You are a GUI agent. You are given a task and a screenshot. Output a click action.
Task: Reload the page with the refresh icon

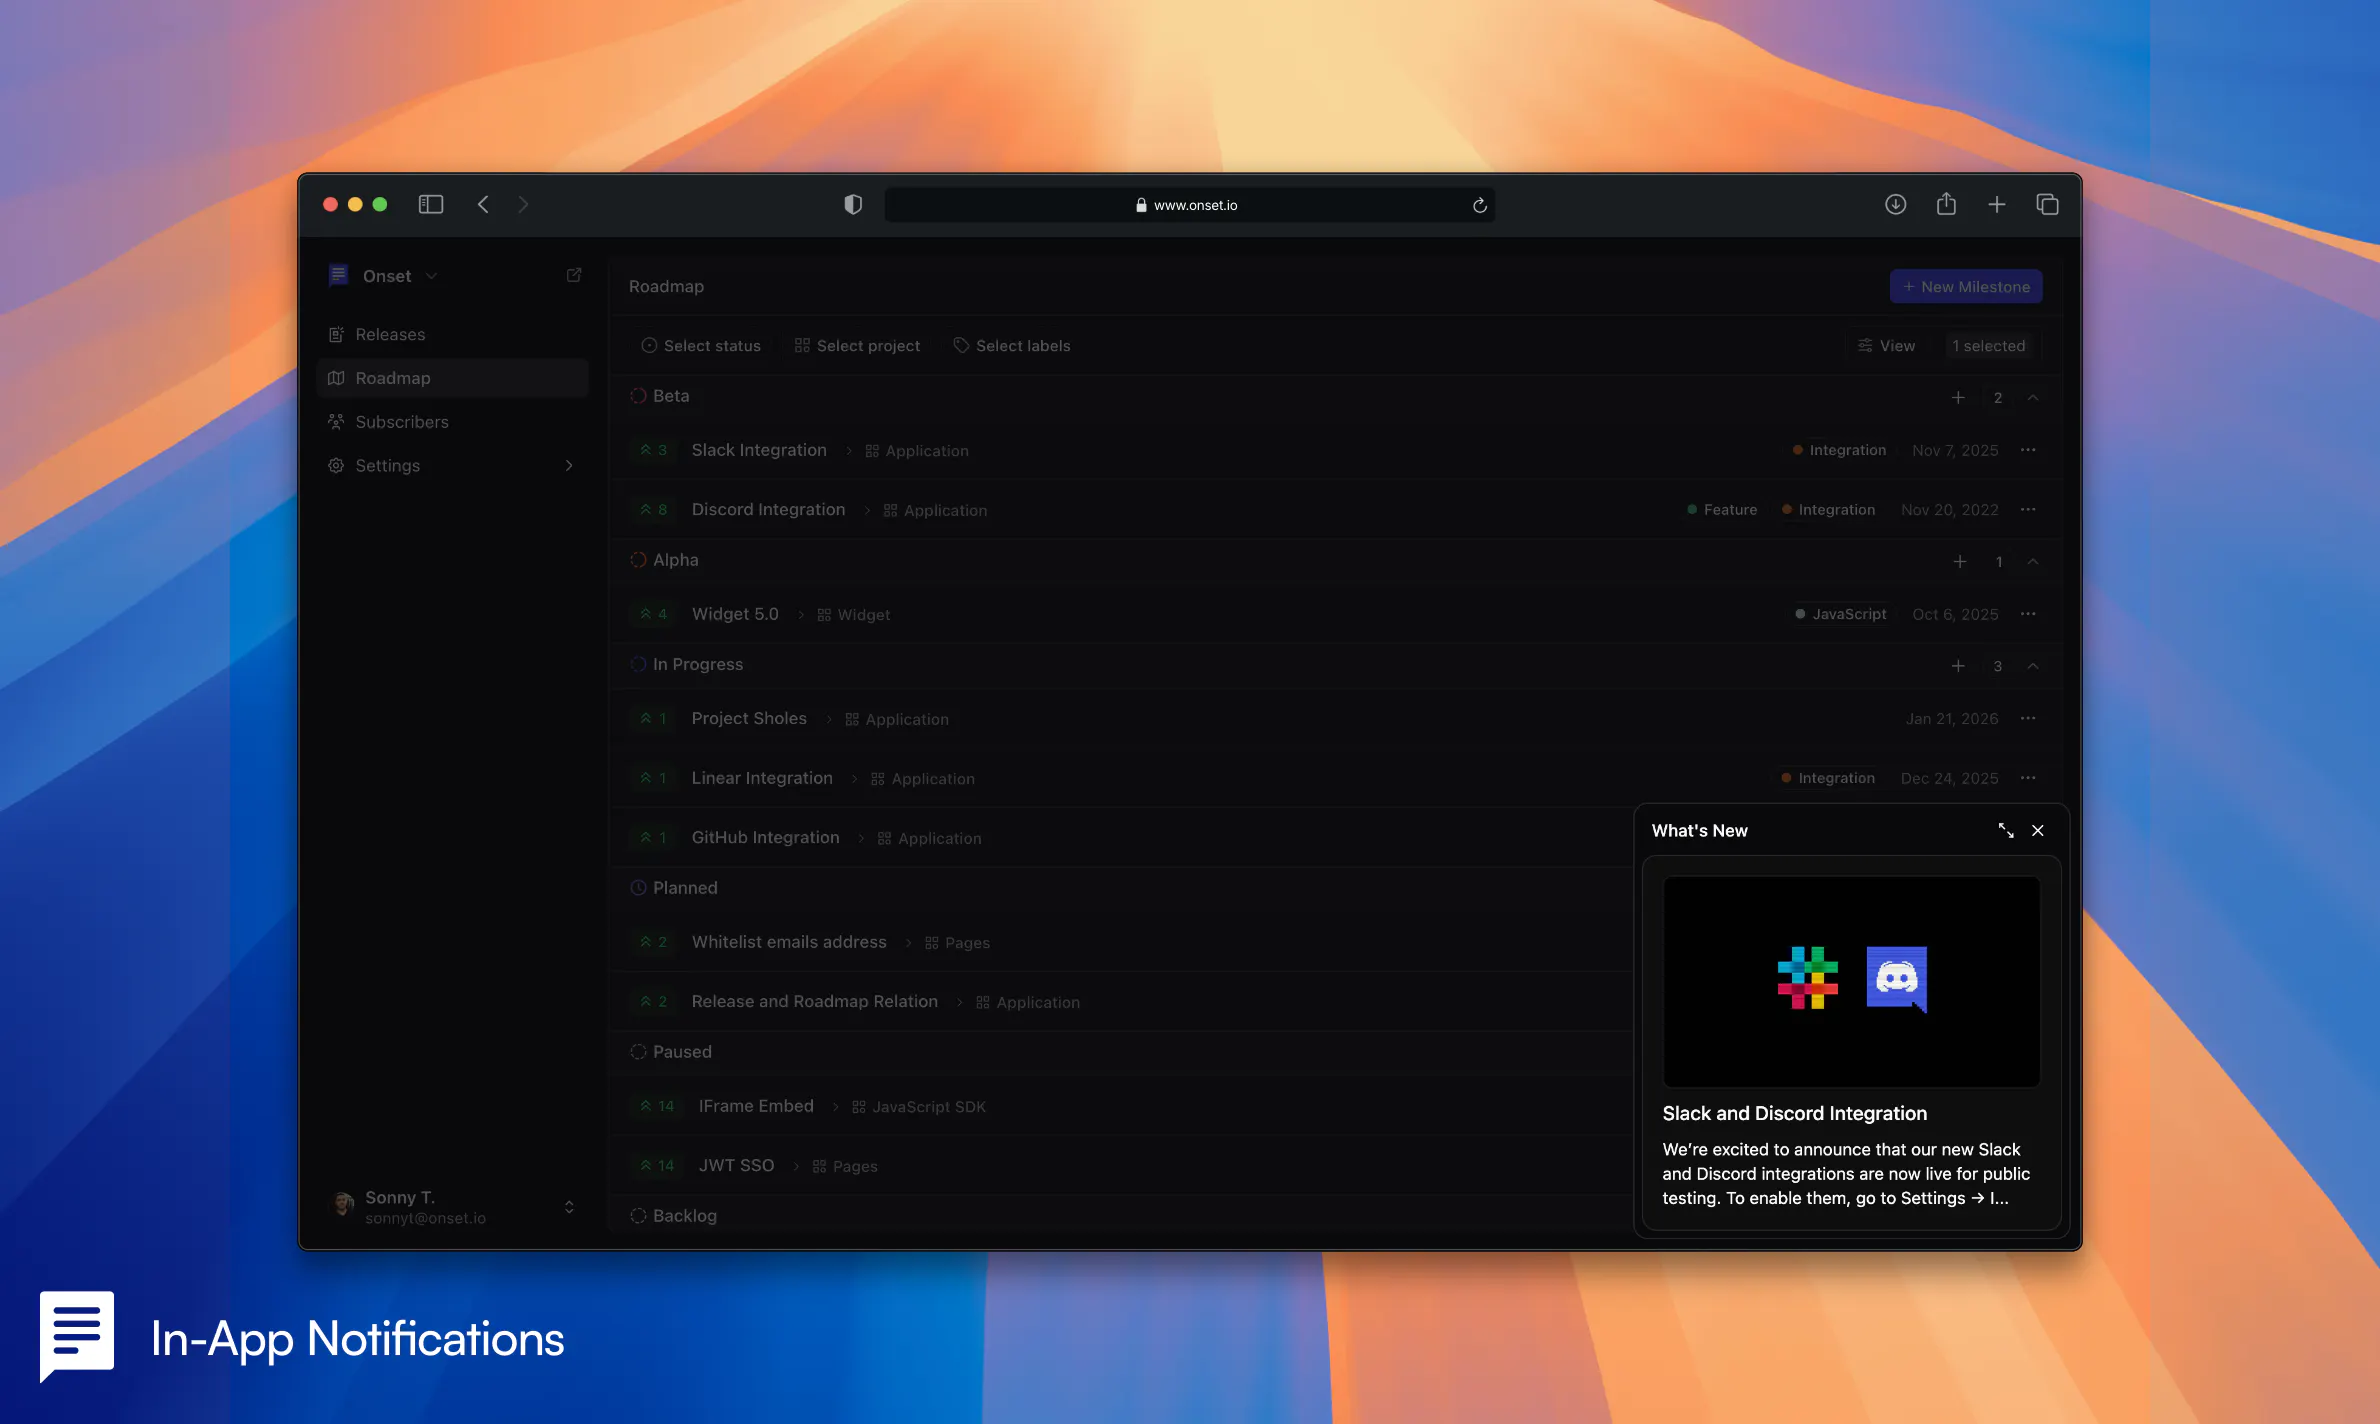1480,206
